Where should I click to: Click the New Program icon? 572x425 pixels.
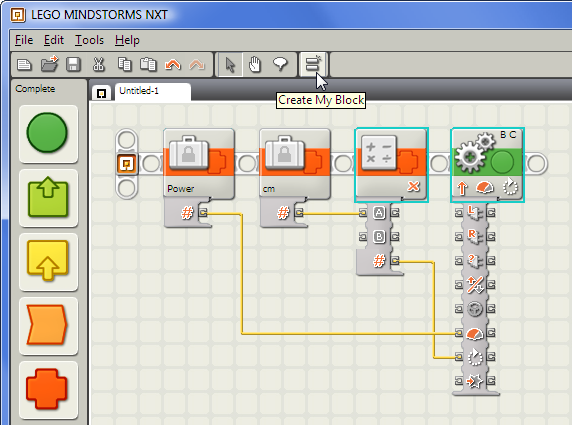tap(24, 65)
